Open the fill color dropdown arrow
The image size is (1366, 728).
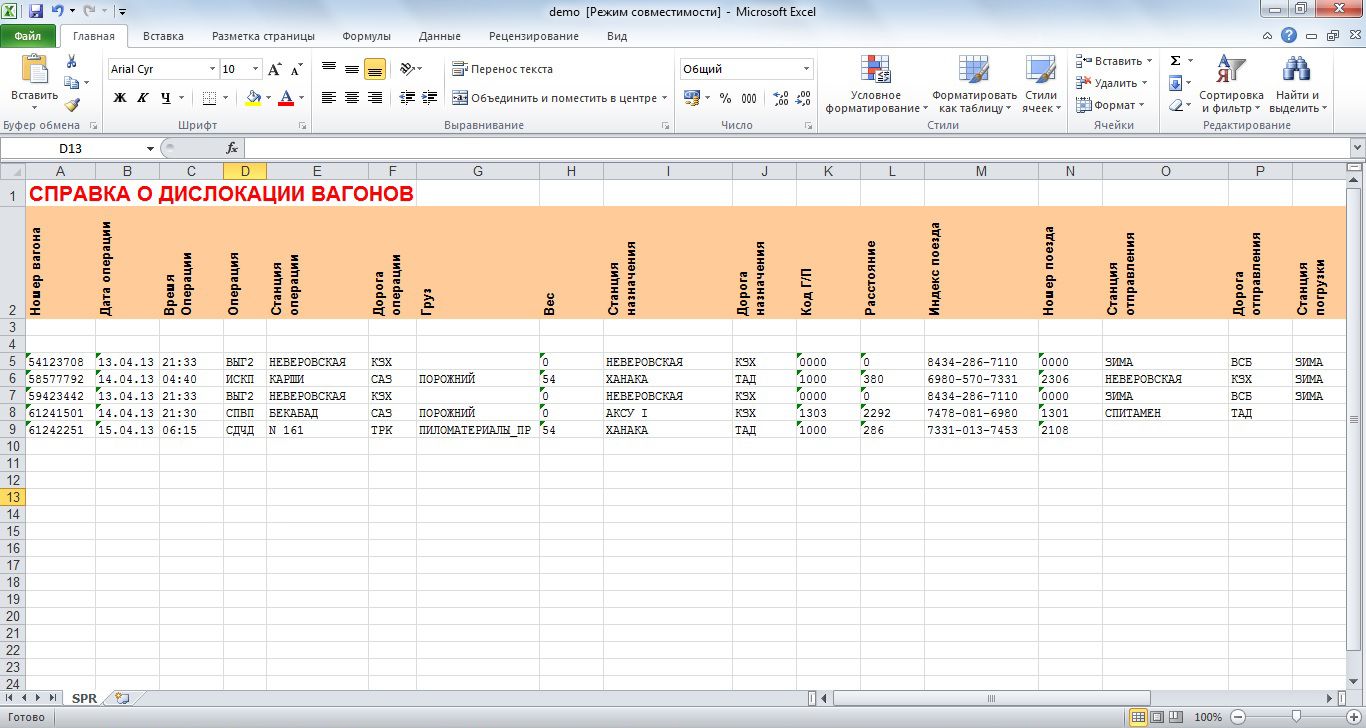coord(269,98)
